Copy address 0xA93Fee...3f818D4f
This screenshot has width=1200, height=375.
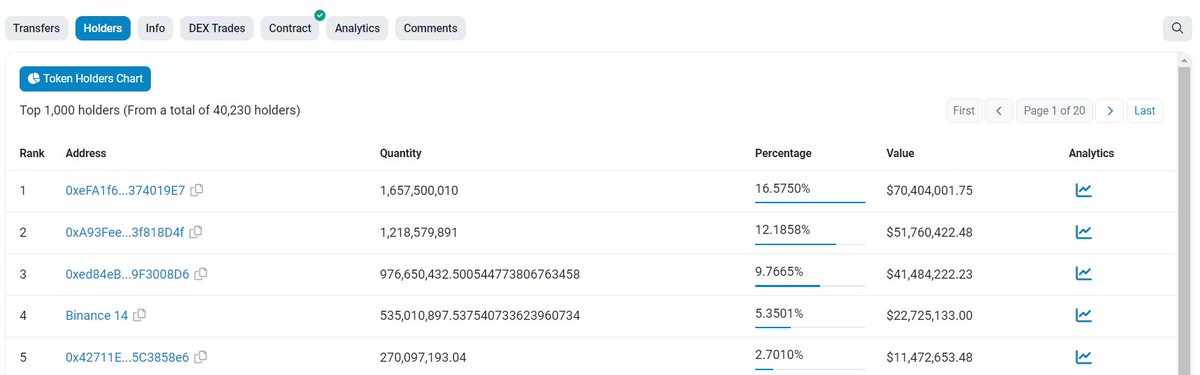(196, 232)
